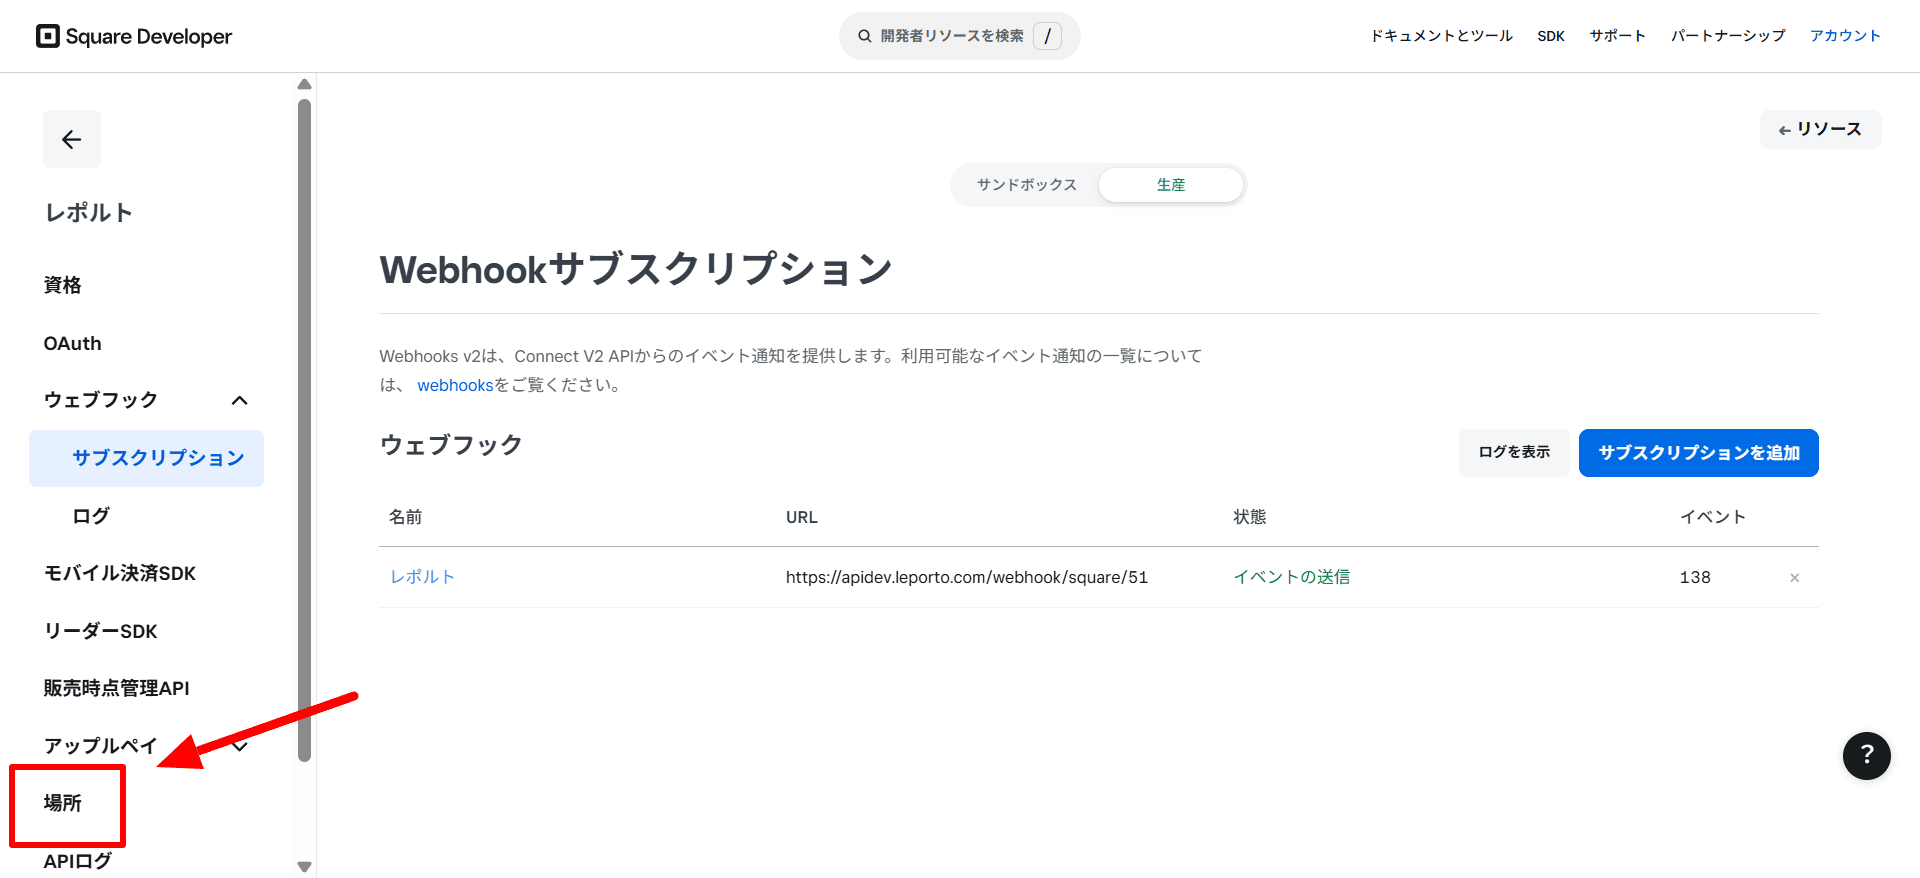Open ドキュメントとツール menu
Viewport: 1920px width, 878px height.
[x=1441, y=36]
